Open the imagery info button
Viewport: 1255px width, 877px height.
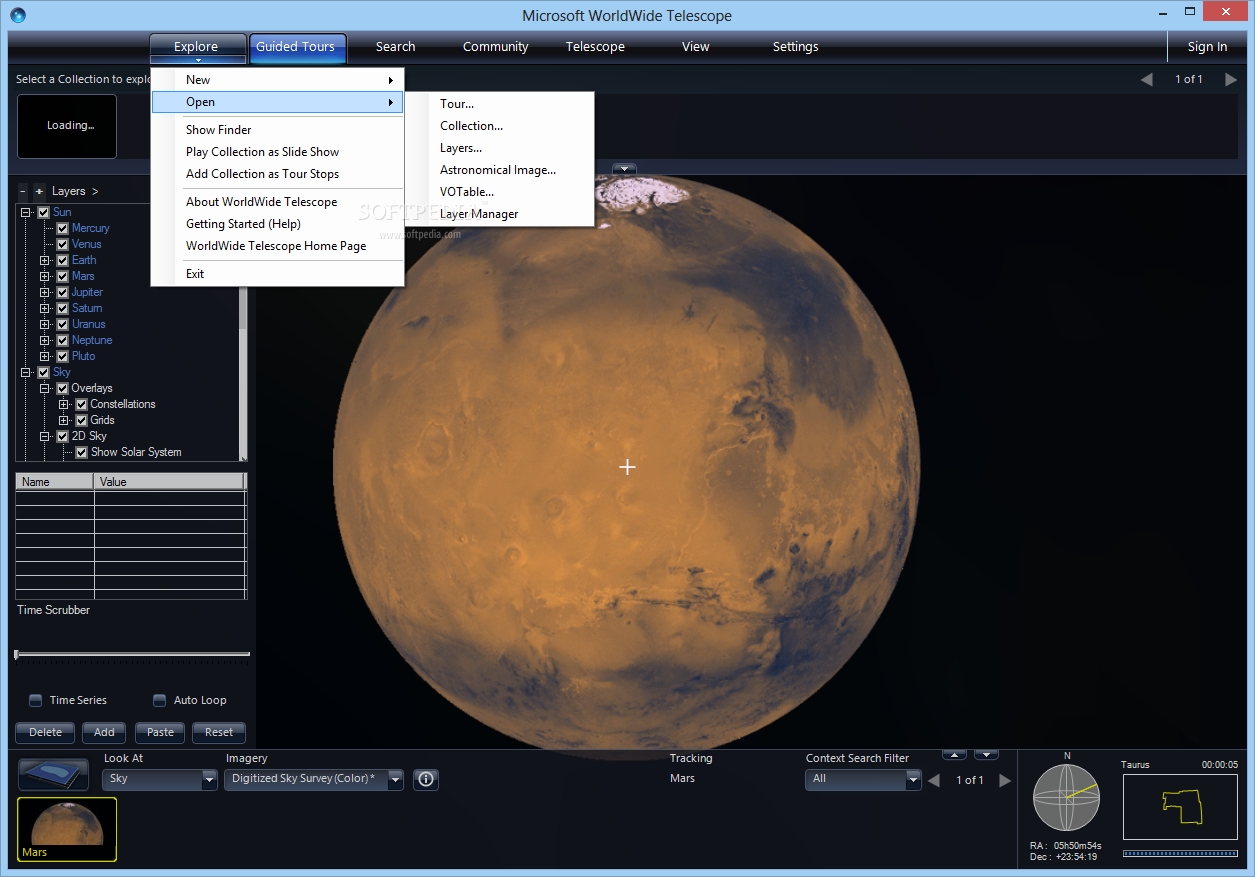click(426, 779)
